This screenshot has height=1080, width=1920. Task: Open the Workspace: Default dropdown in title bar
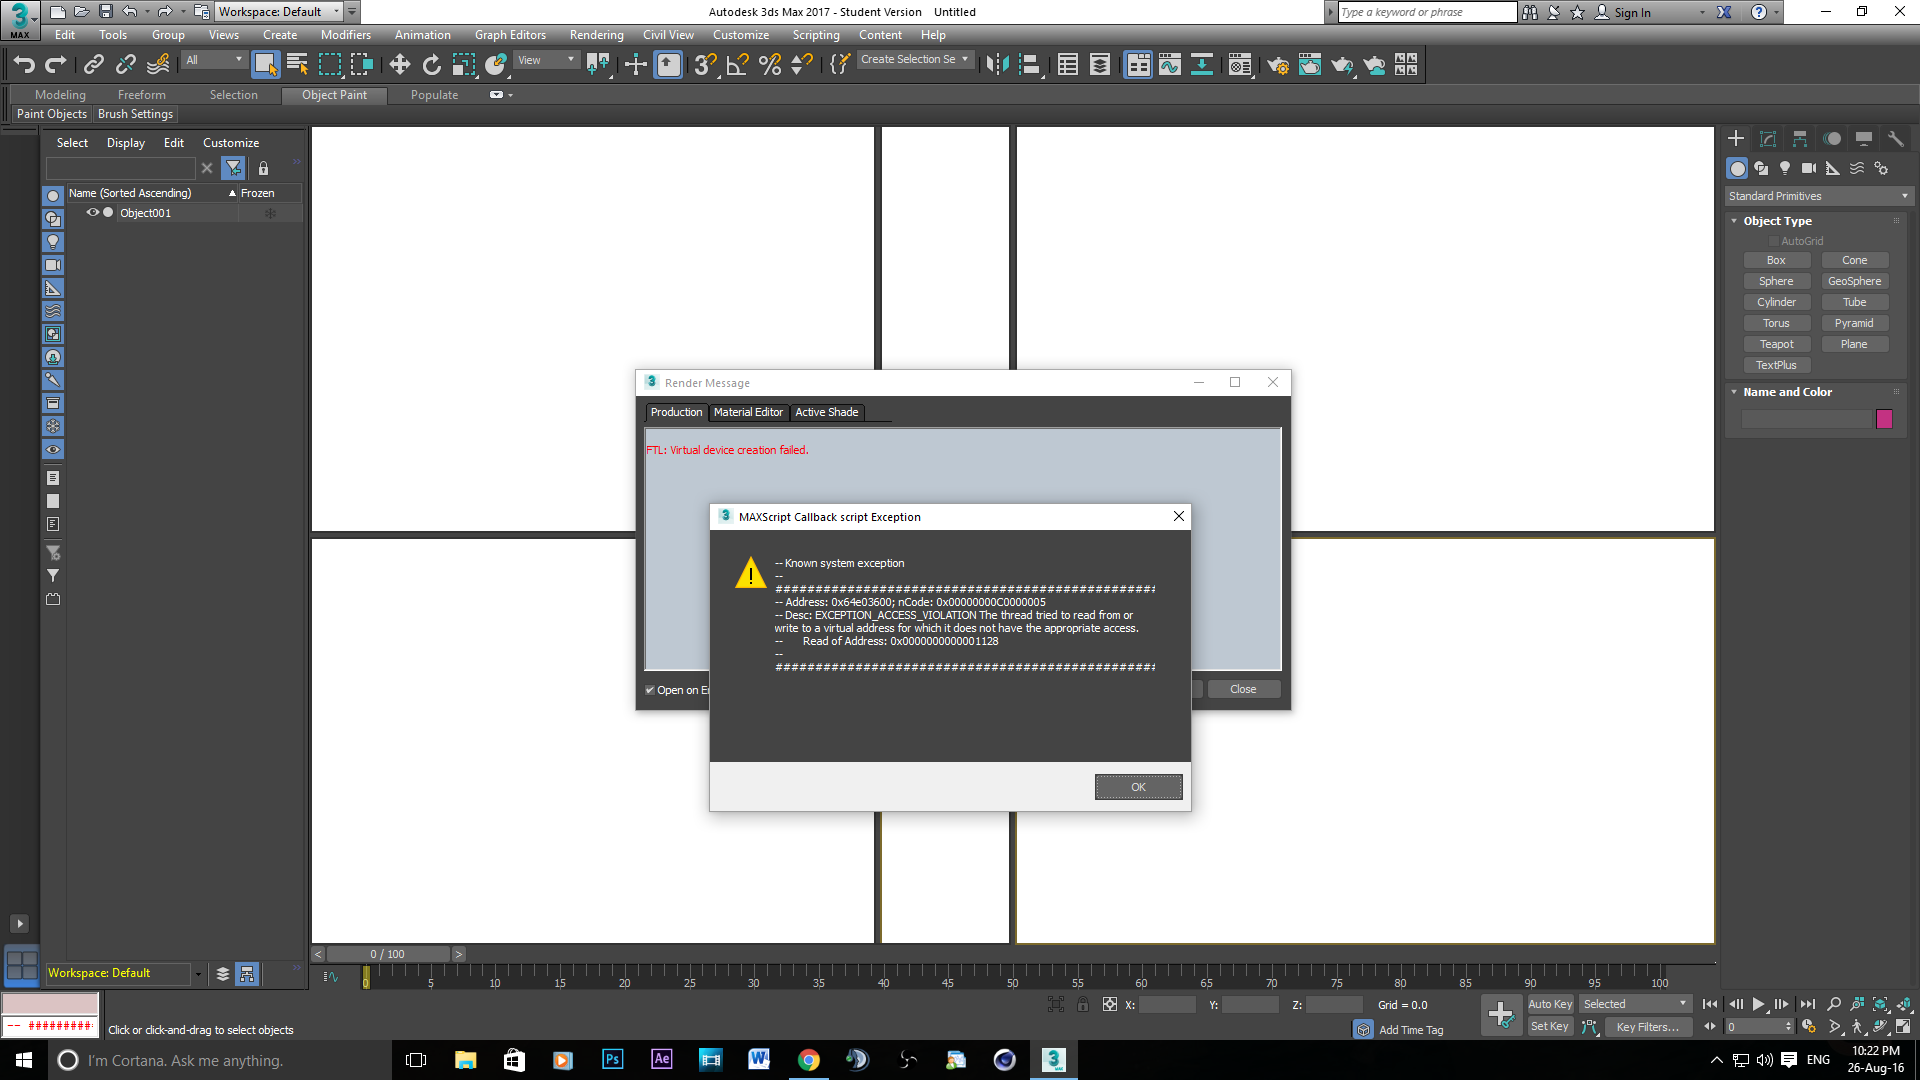click(279, 12)
